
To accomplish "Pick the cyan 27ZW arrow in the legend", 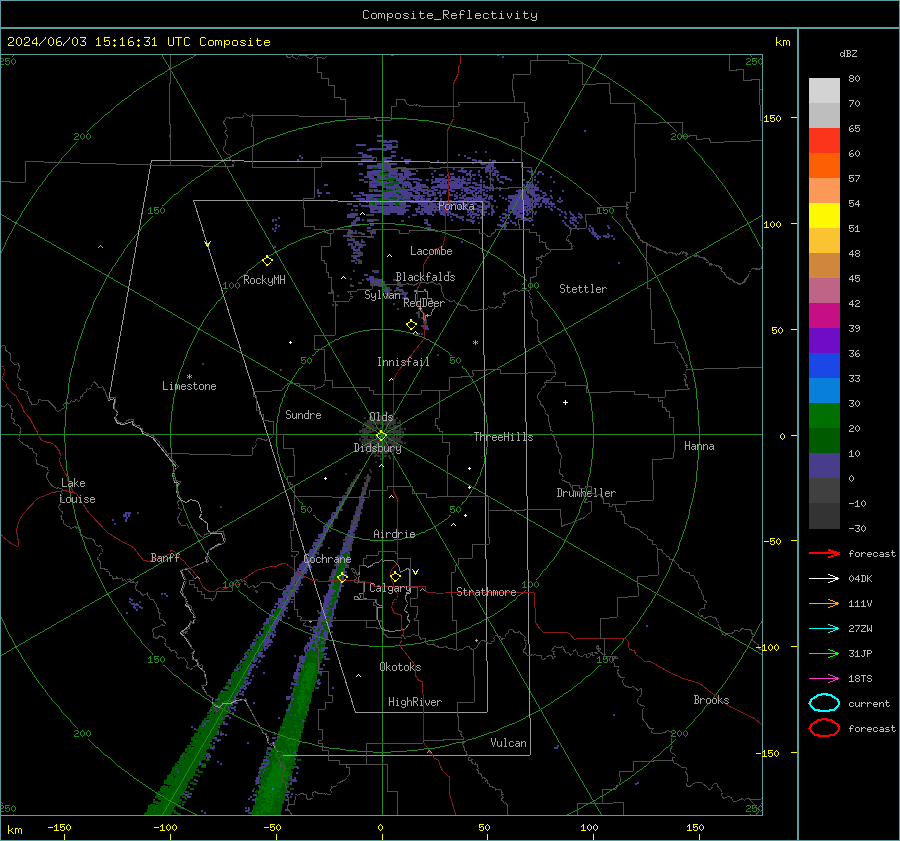I will (824, 629).
